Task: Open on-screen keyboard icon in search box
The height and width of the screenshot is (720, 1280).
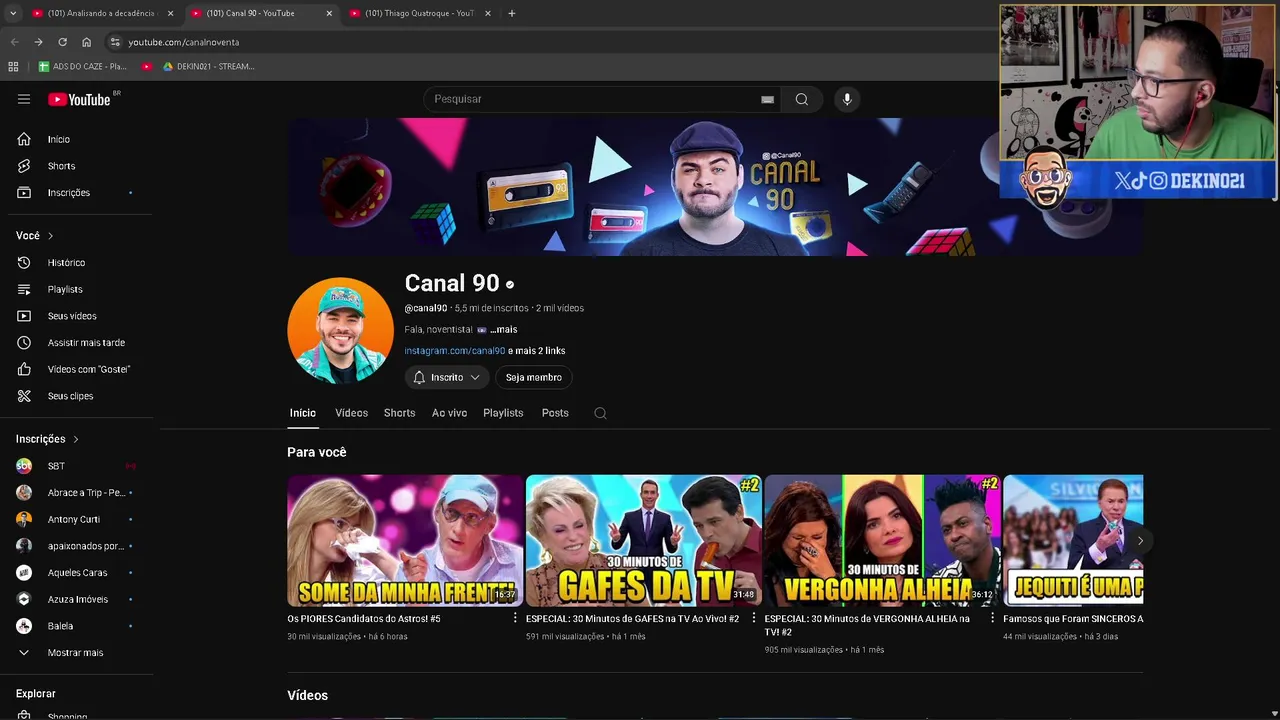Action: 767,99
